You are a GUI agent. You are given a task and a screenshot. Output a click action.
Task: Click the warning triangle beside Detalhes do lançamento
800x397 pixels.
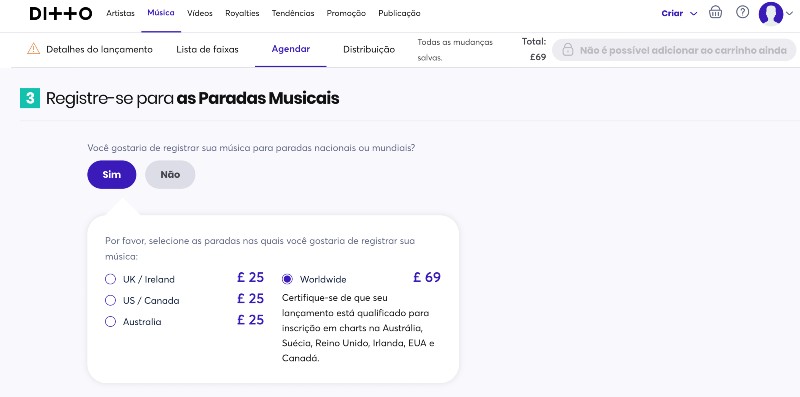[x=34, y=49]
